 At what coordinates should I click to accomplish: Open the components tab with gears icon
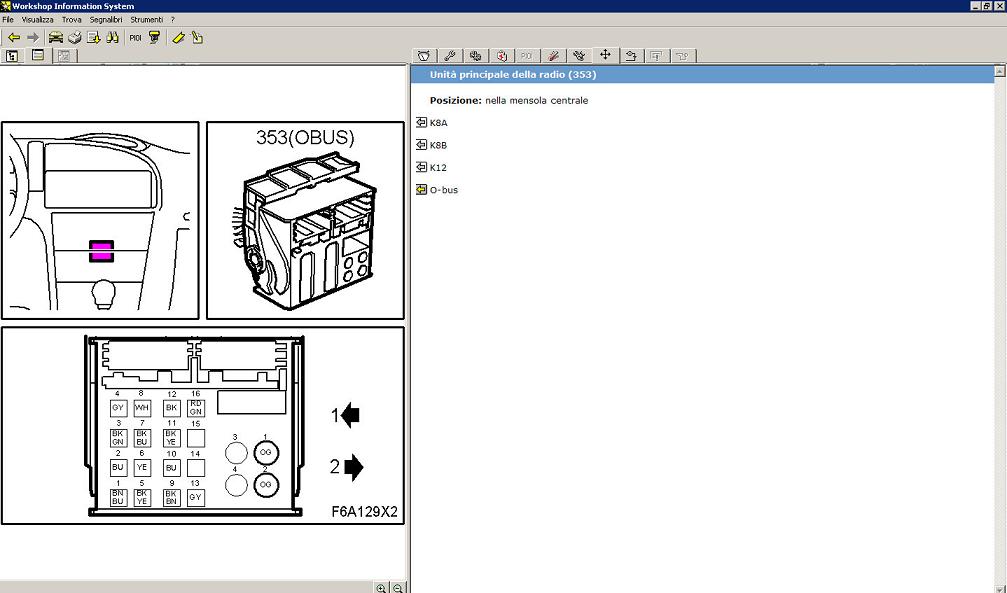[x=476, y=56]
